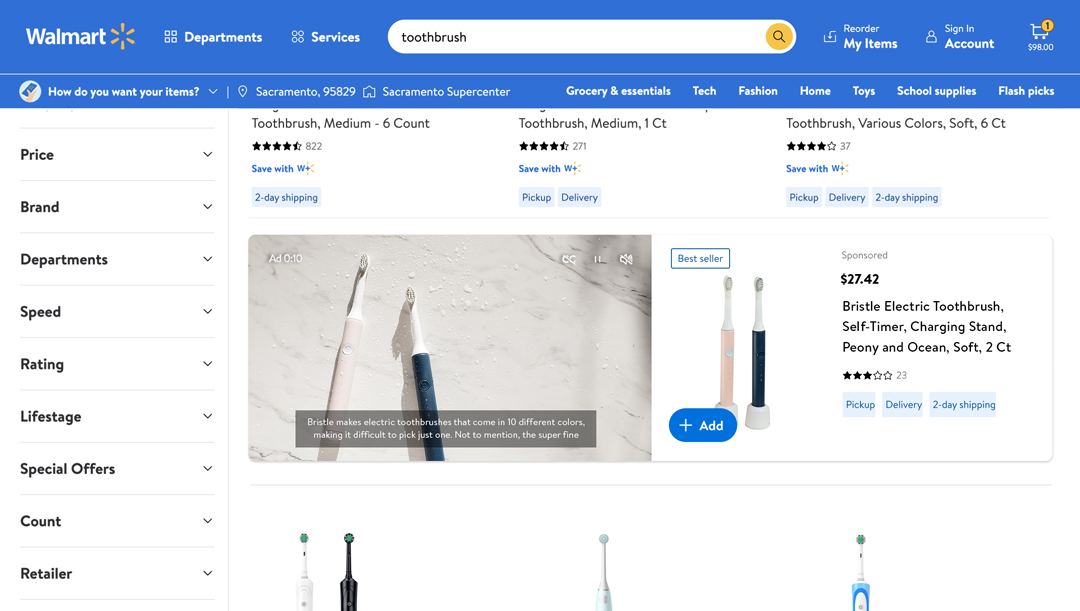The height and width of the screenshot is (611, 1080).
Task: Expand the Brand filter
Action: [x=117, y=207]
